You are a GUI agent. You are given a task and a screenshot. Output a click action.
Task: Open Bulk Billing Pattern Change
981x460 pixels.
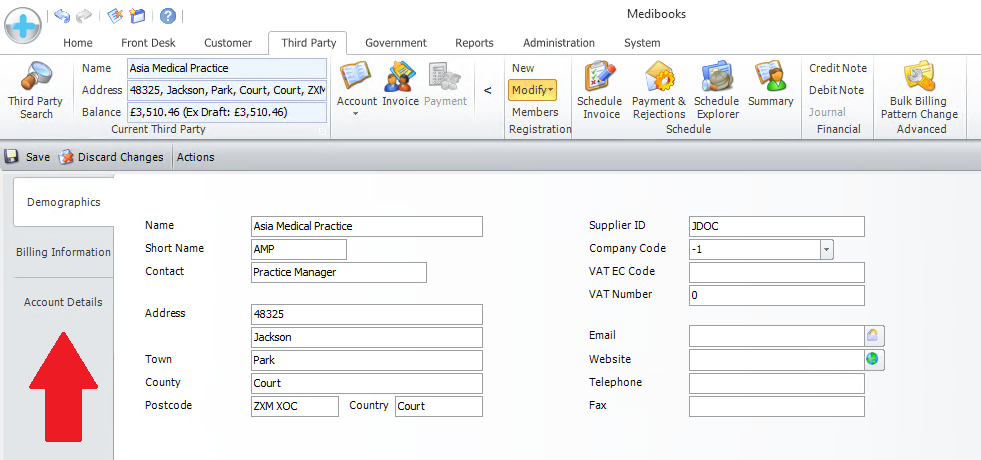919,90
